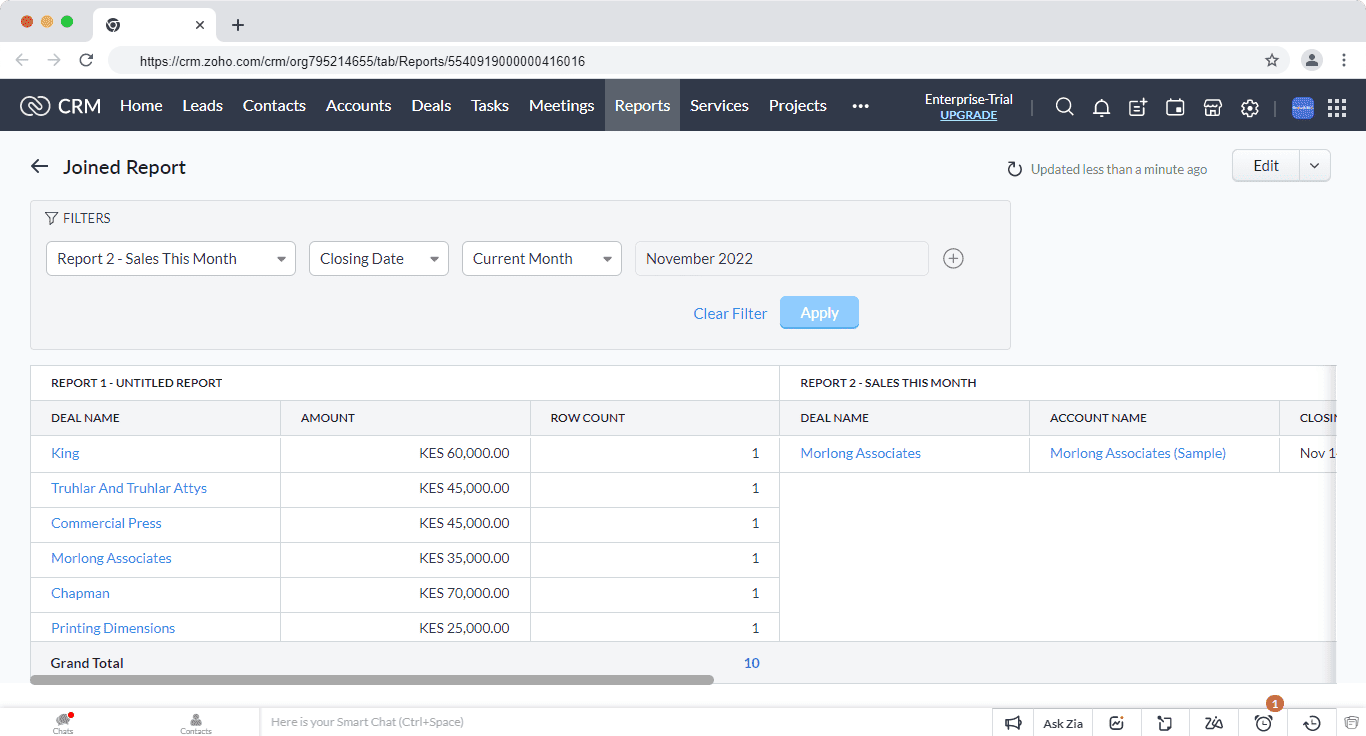Reload the browser page
This screenshot has height=736, width=1366.
(x=86, y=60)
